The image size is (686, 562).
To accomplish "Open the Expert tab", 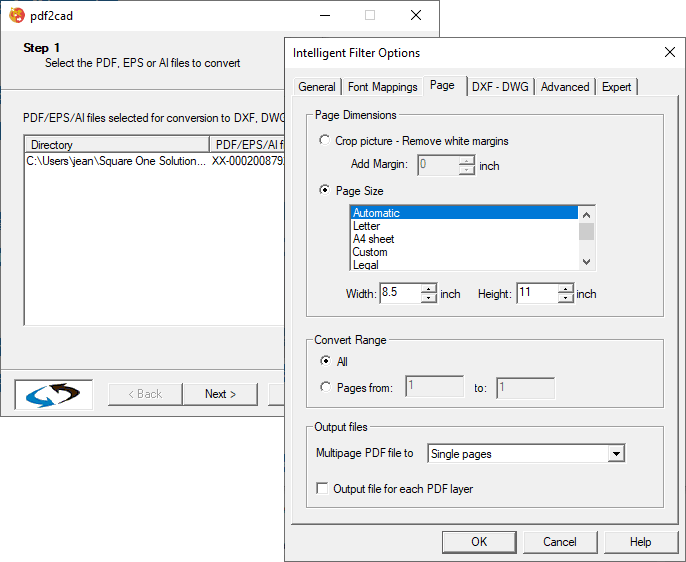I will click(616, 87).
